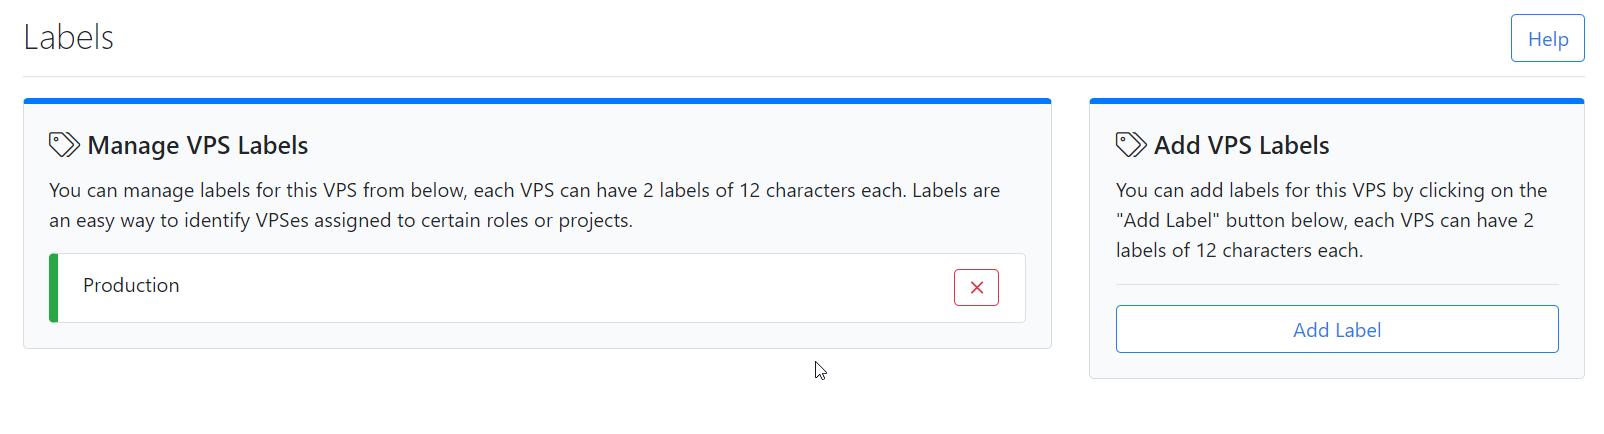Click the green color bar on Production label
The width and height of the screenshot is (1604, 434).
[x=54, y=288]
